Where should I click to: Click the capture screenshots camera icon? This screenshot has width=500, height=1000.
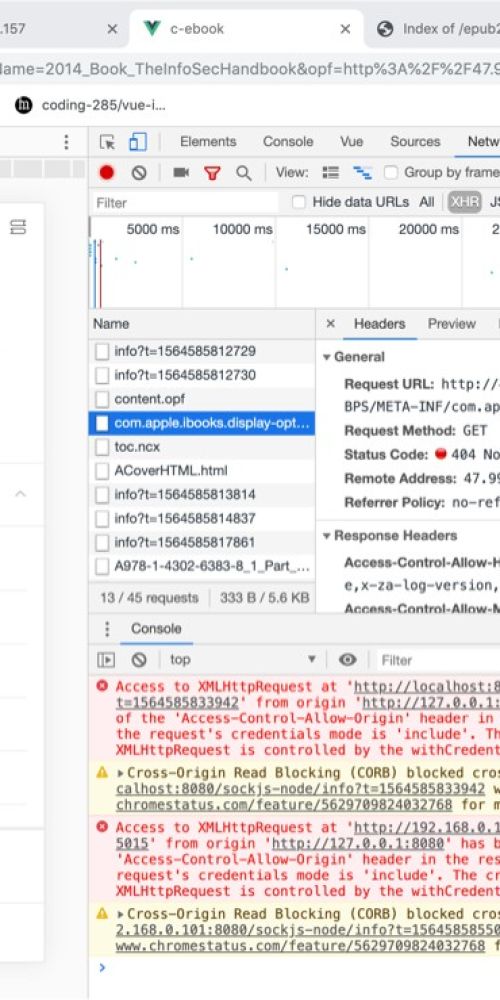click(x=181, y=172)
